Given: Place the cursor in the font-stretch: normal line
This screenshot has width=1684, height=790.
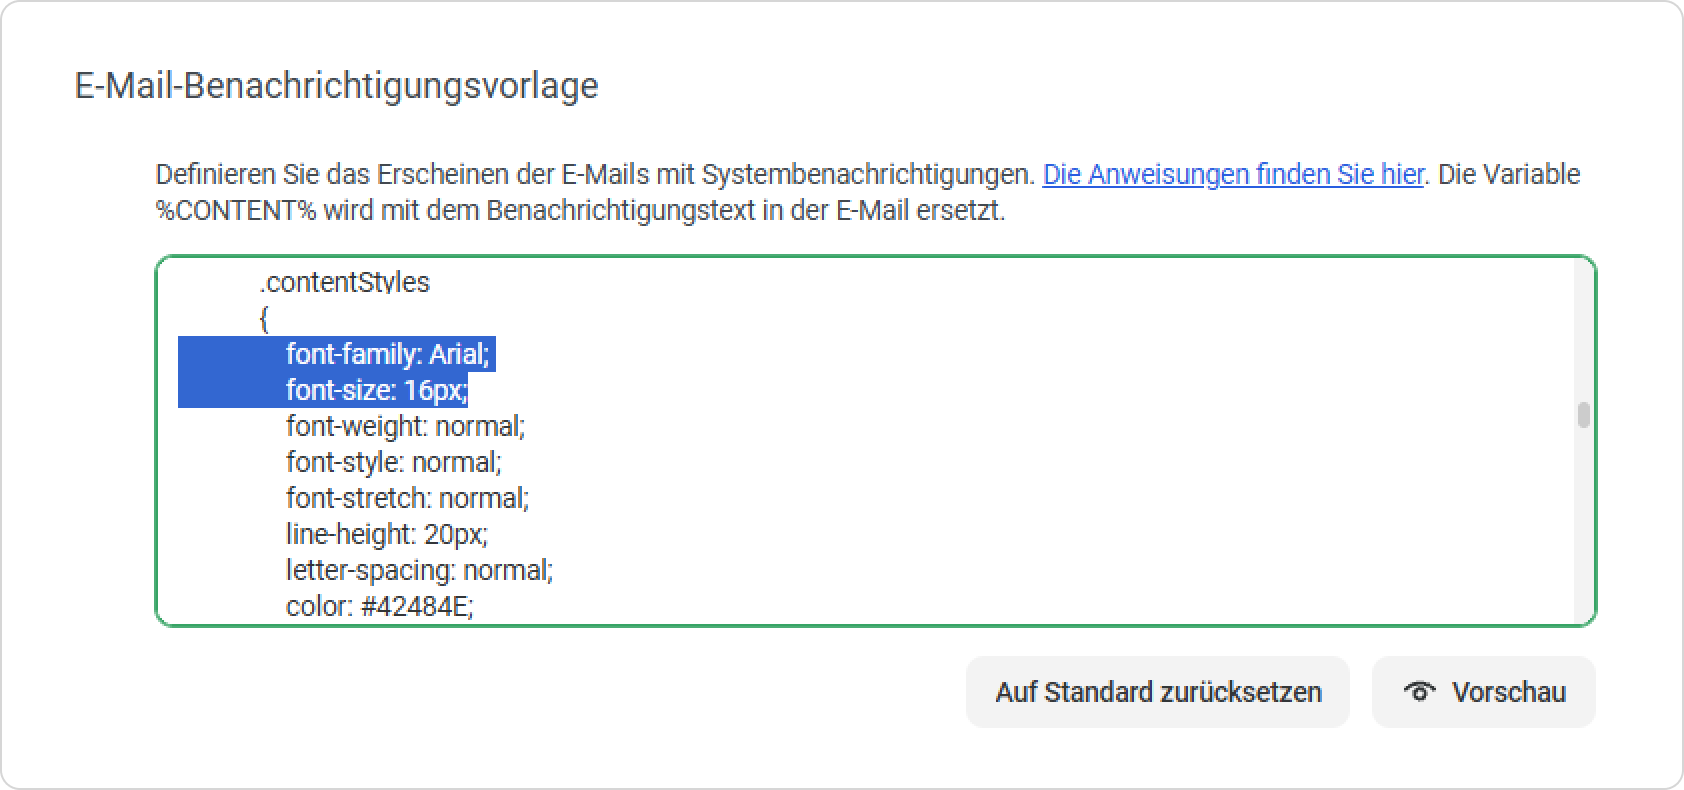Looking at the screenshot, I should coord(407,498).
